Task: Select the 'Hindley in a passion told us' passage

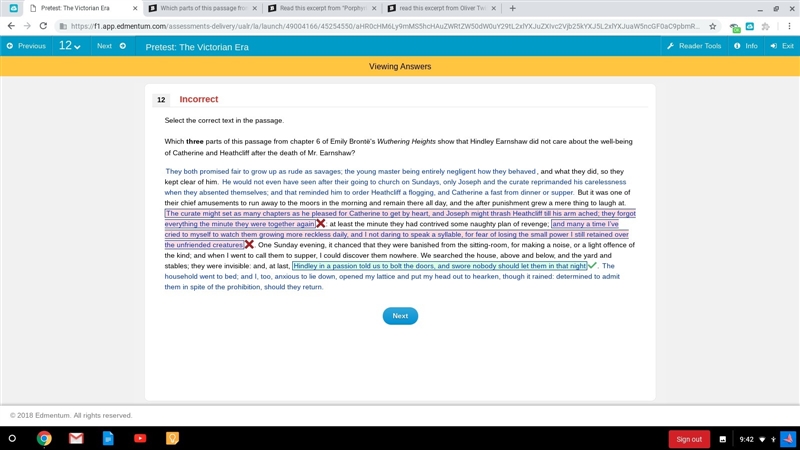Action: 439,266
